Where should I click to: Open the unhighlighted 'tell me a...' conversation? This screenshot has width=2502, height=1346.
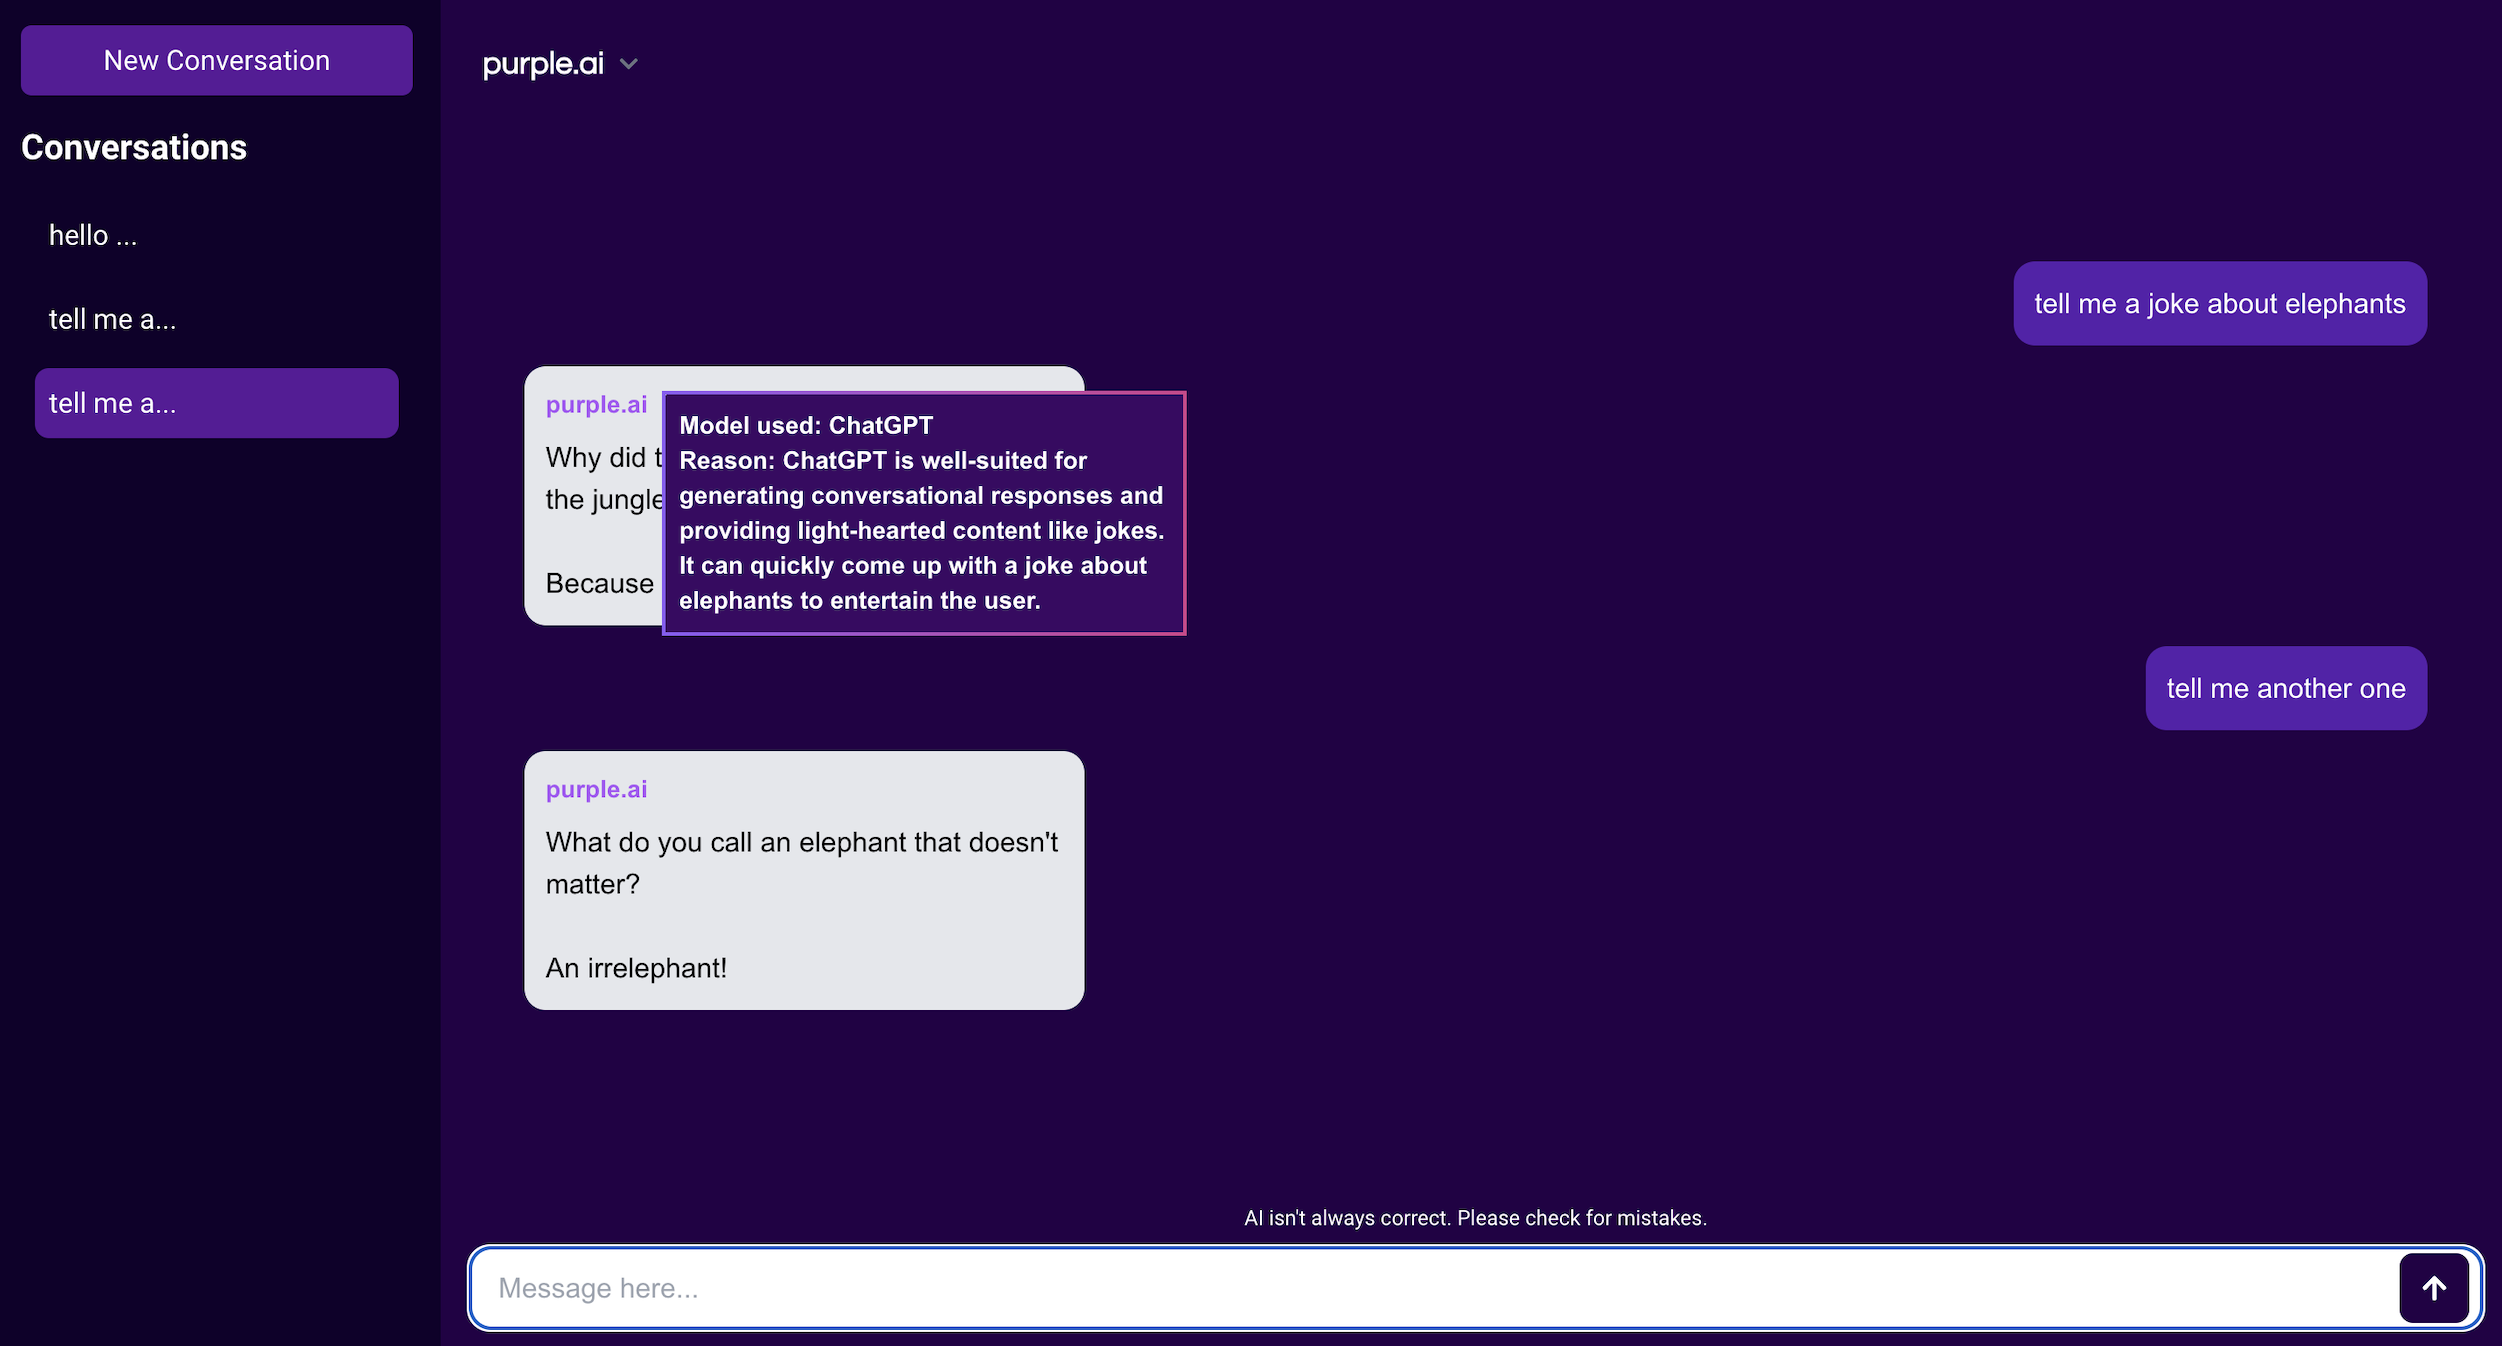(x=112, y=319)
